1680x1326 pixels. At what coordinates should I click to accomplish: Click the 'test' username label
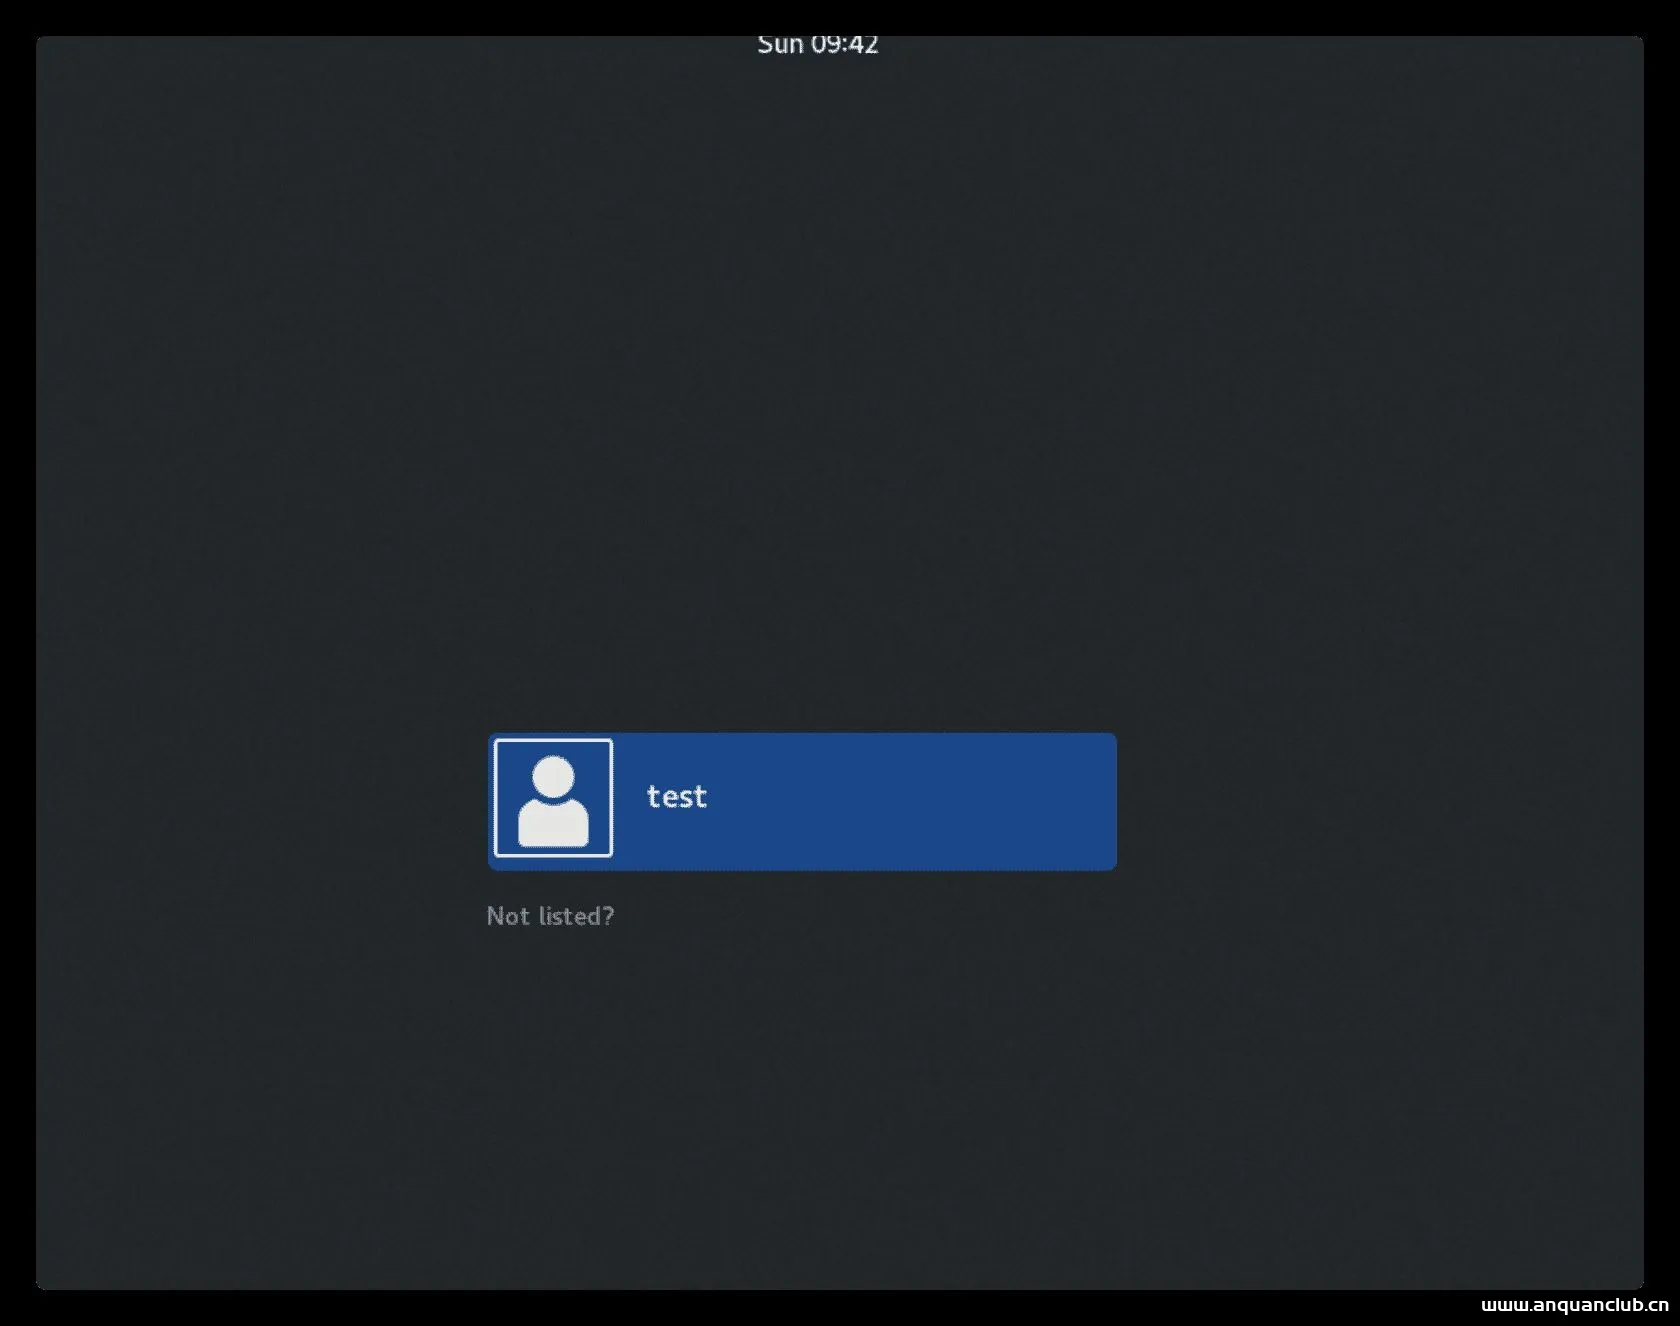(677, 797)
